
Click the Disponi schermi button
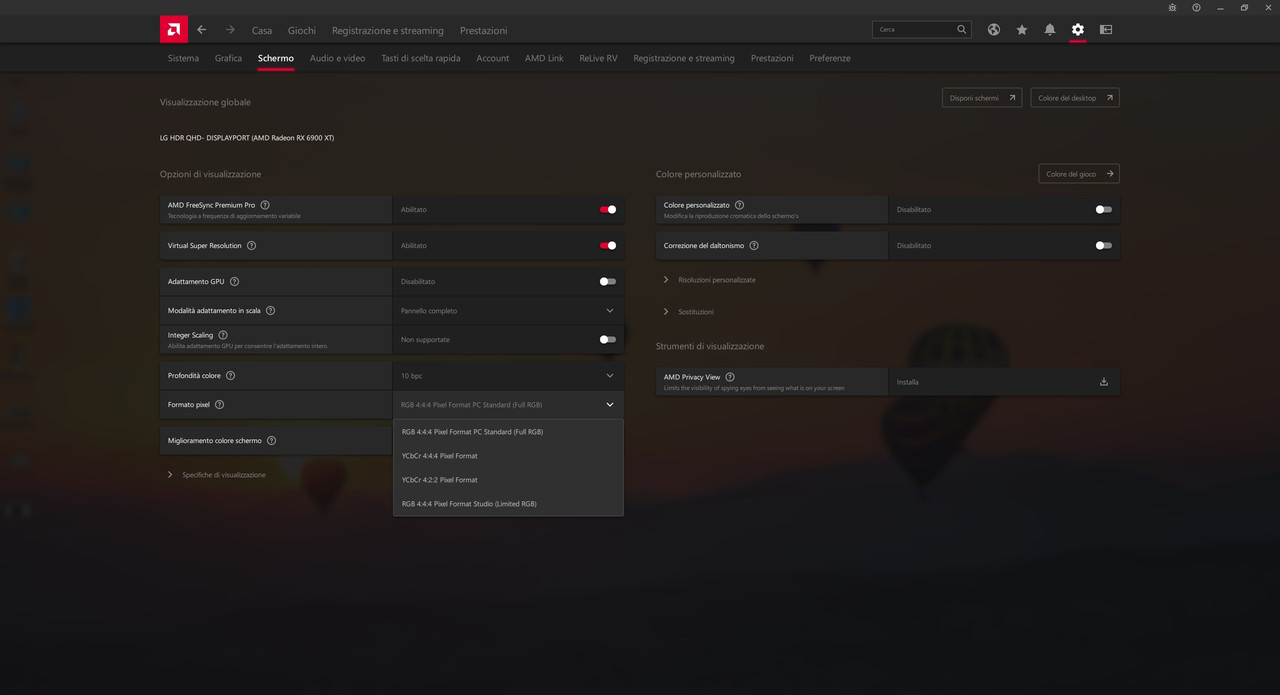click(x=982, y=98)
